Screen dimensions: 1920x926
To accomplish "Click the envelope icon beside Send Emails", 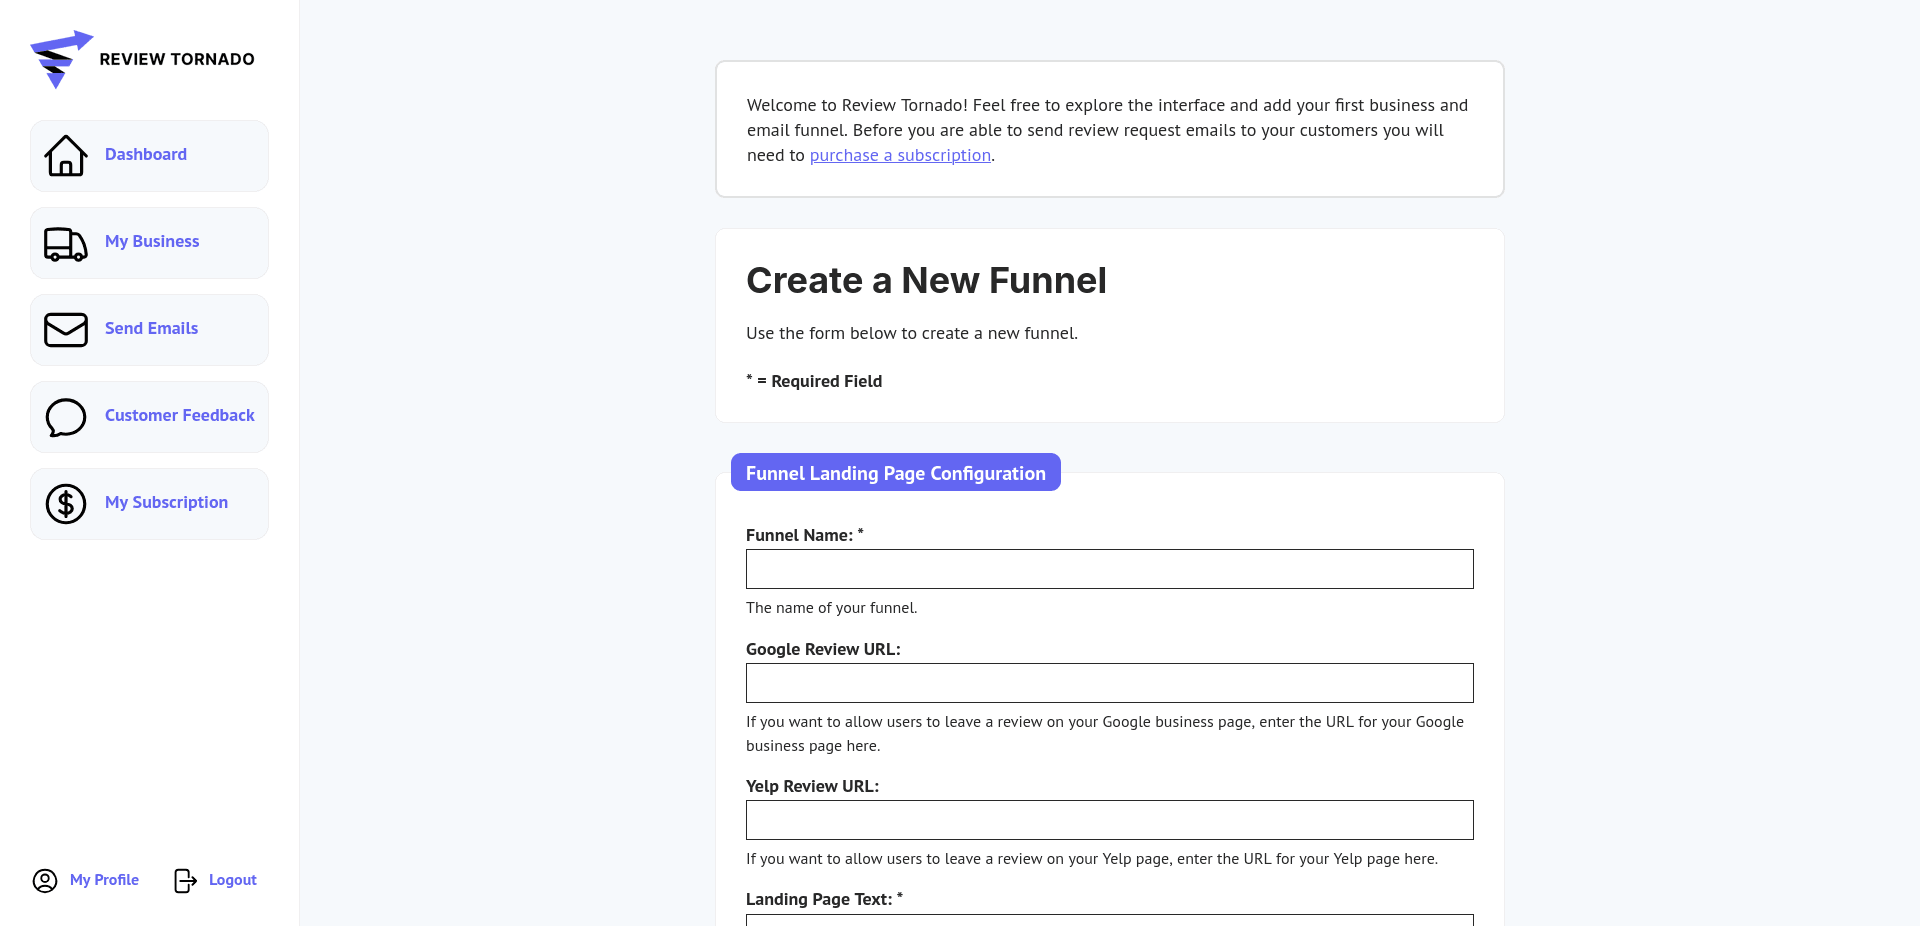I will (66, 329).
